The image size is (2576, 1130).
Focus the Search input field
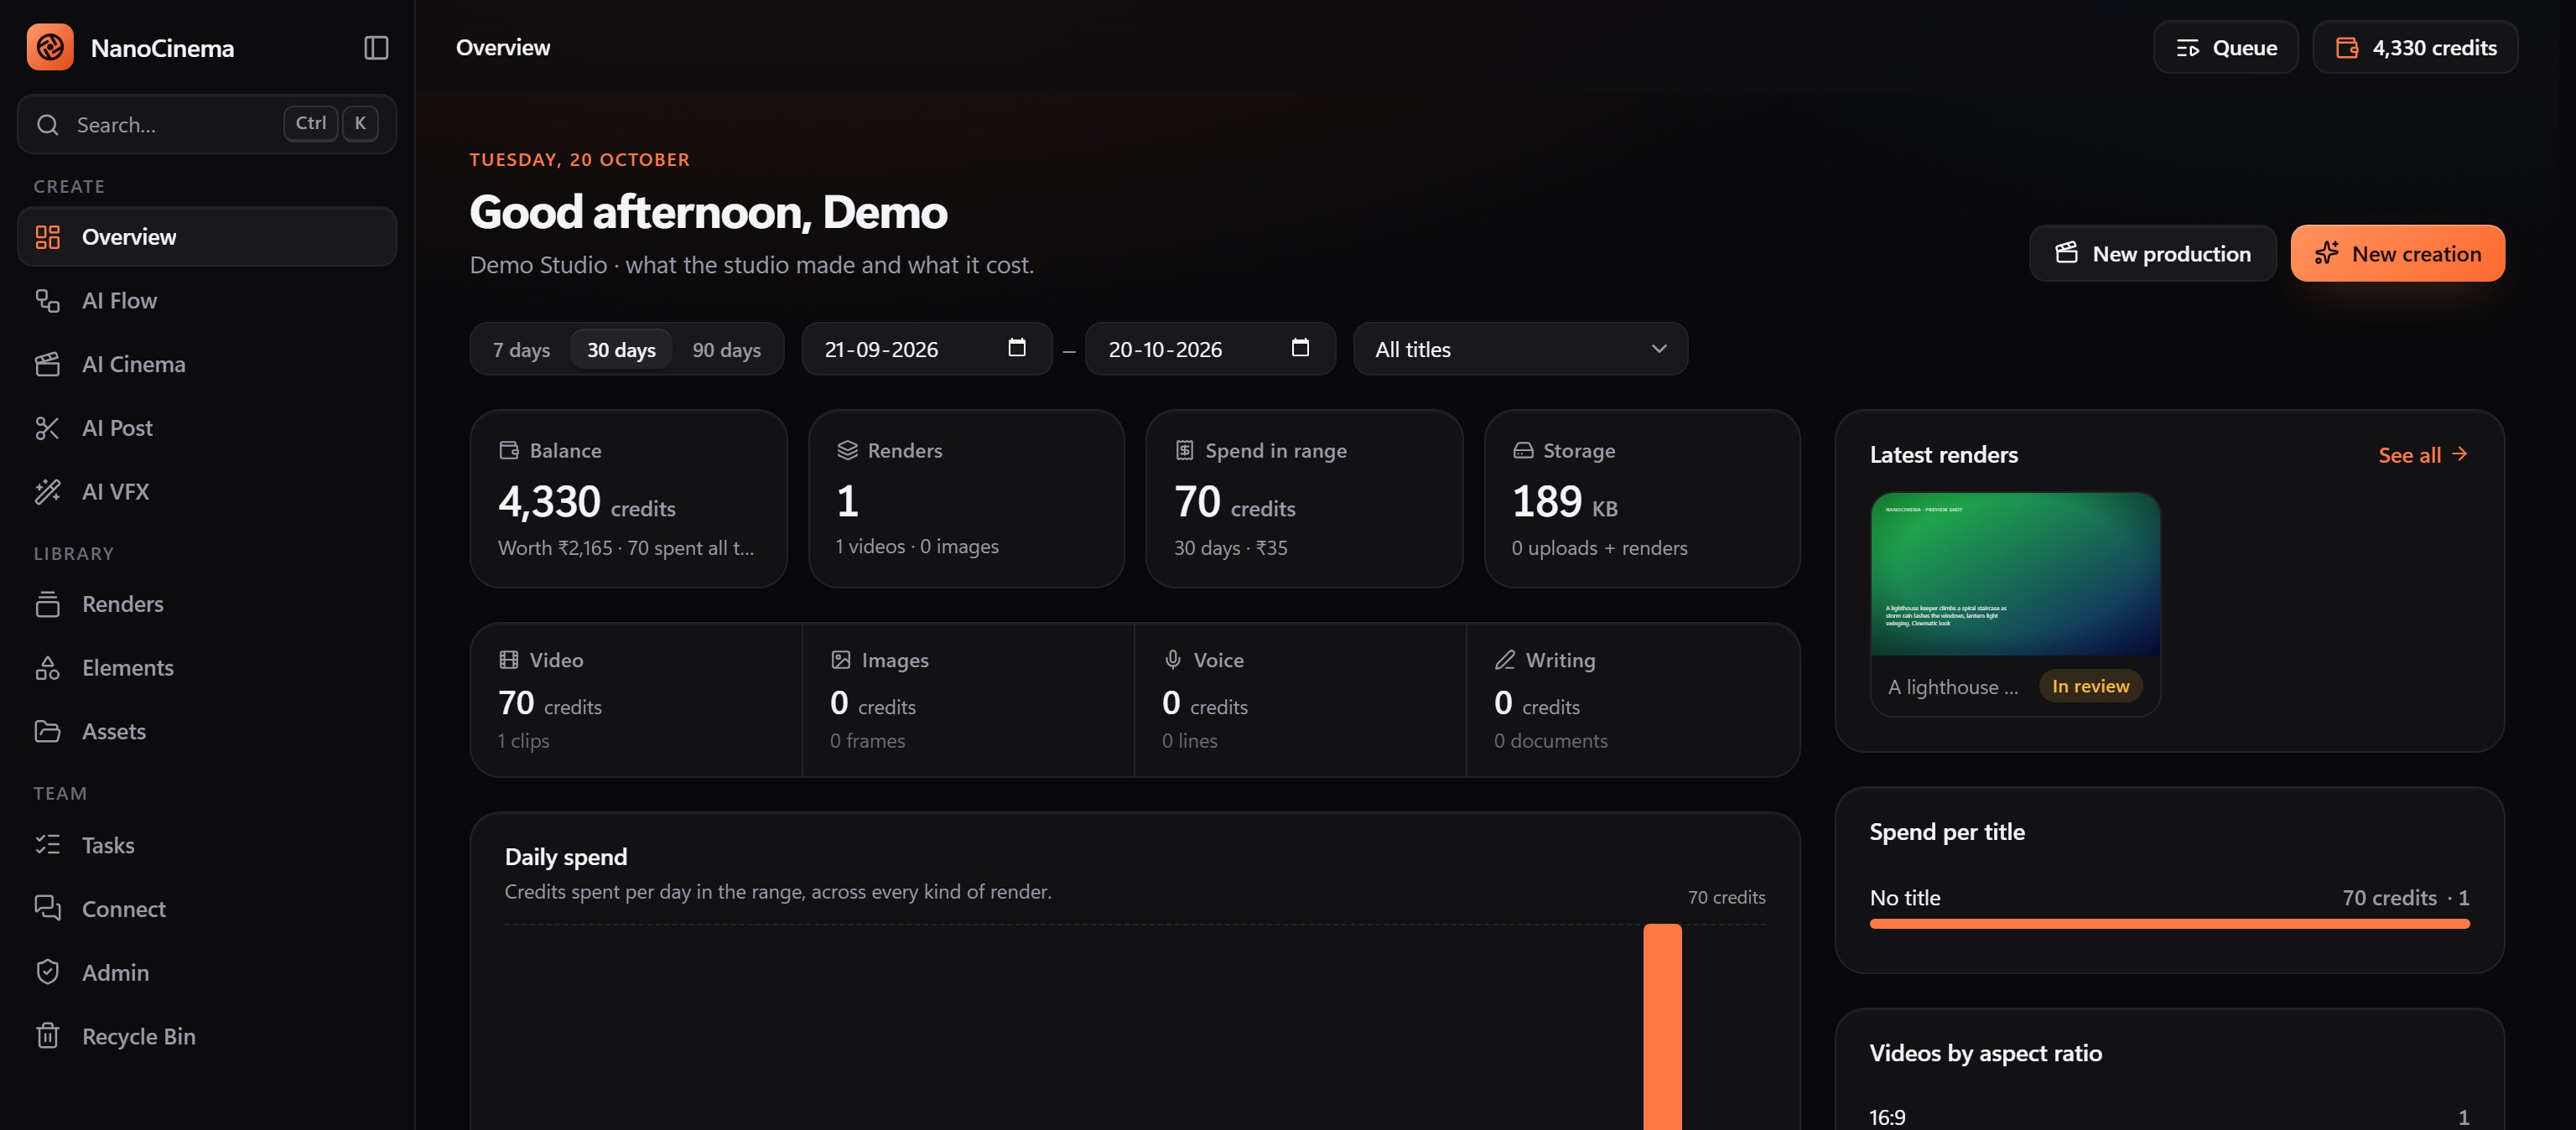207,125
